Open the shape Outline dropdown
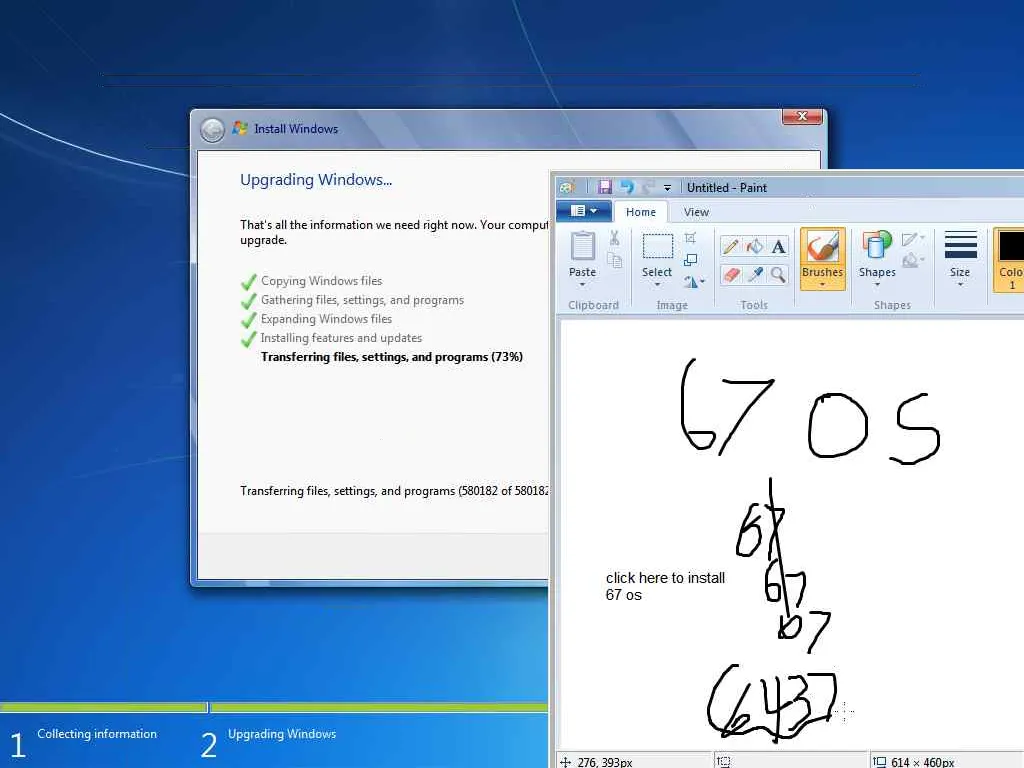The image size is (1024, 768). click(913, 239)
